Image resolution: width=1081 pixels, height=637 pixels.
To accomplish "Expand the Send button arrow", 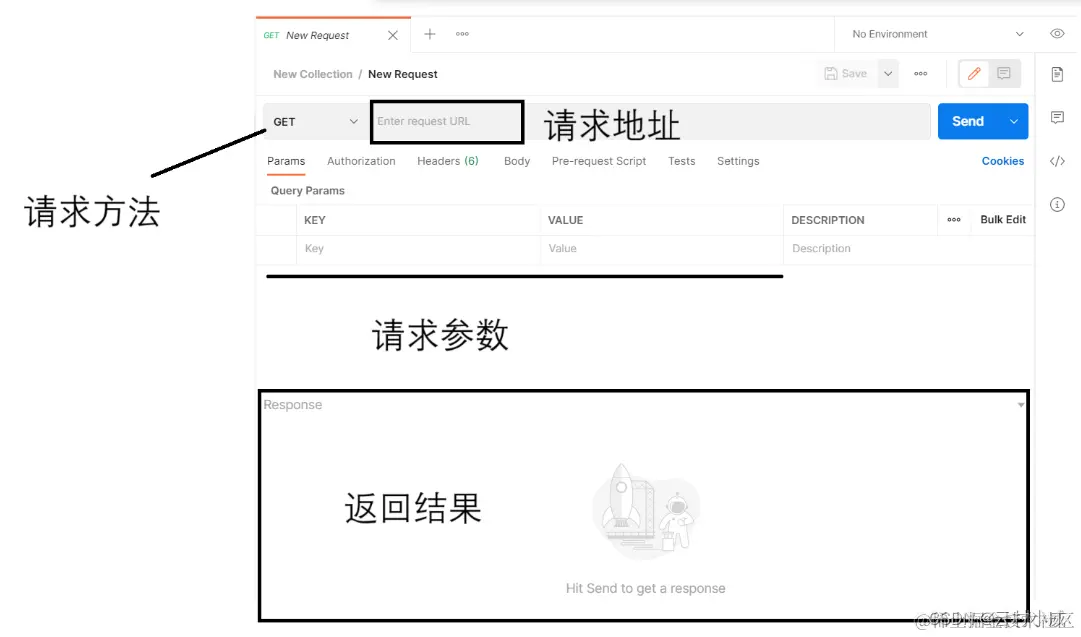I will click(x=1014, y=121).
